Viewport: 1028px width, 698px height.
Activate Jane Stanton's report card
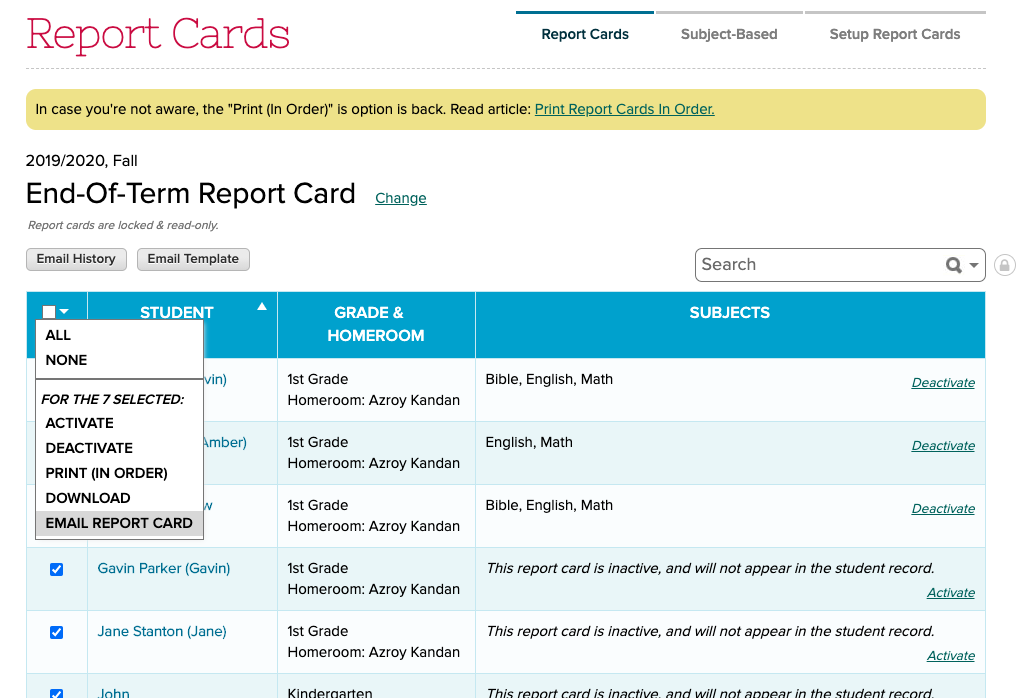[x=951, y=655]
